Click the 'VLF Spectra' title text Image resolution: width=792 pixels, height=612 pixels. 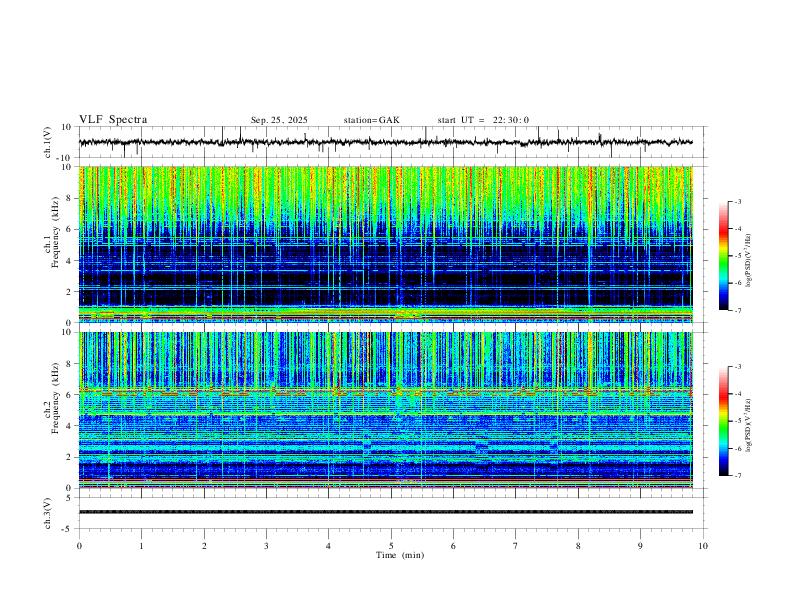click(x=113, y=120)
